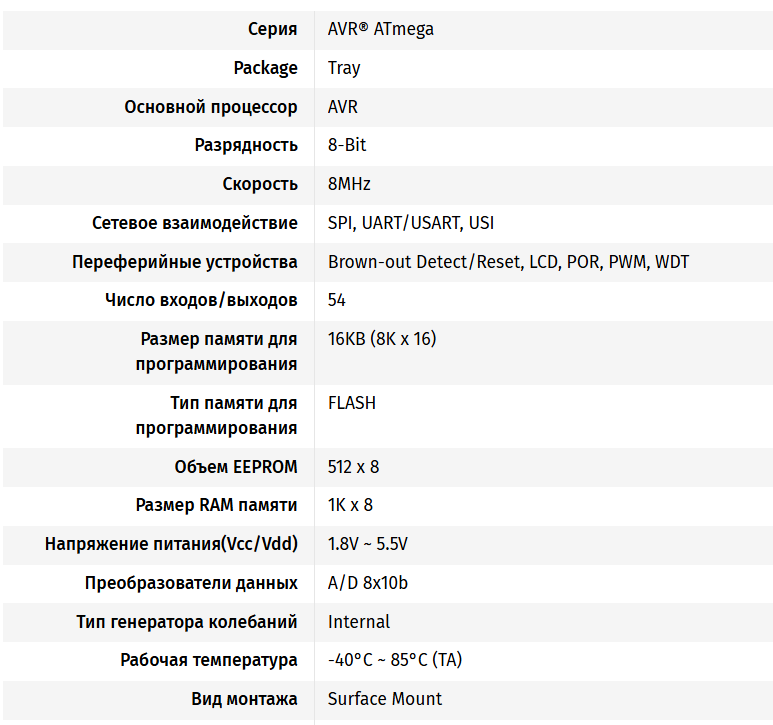The height and width of the screenshot is (725, 773).
Task: Click 'SPI, UART/USART, USI' connectivity value
Action: [411, 223]
